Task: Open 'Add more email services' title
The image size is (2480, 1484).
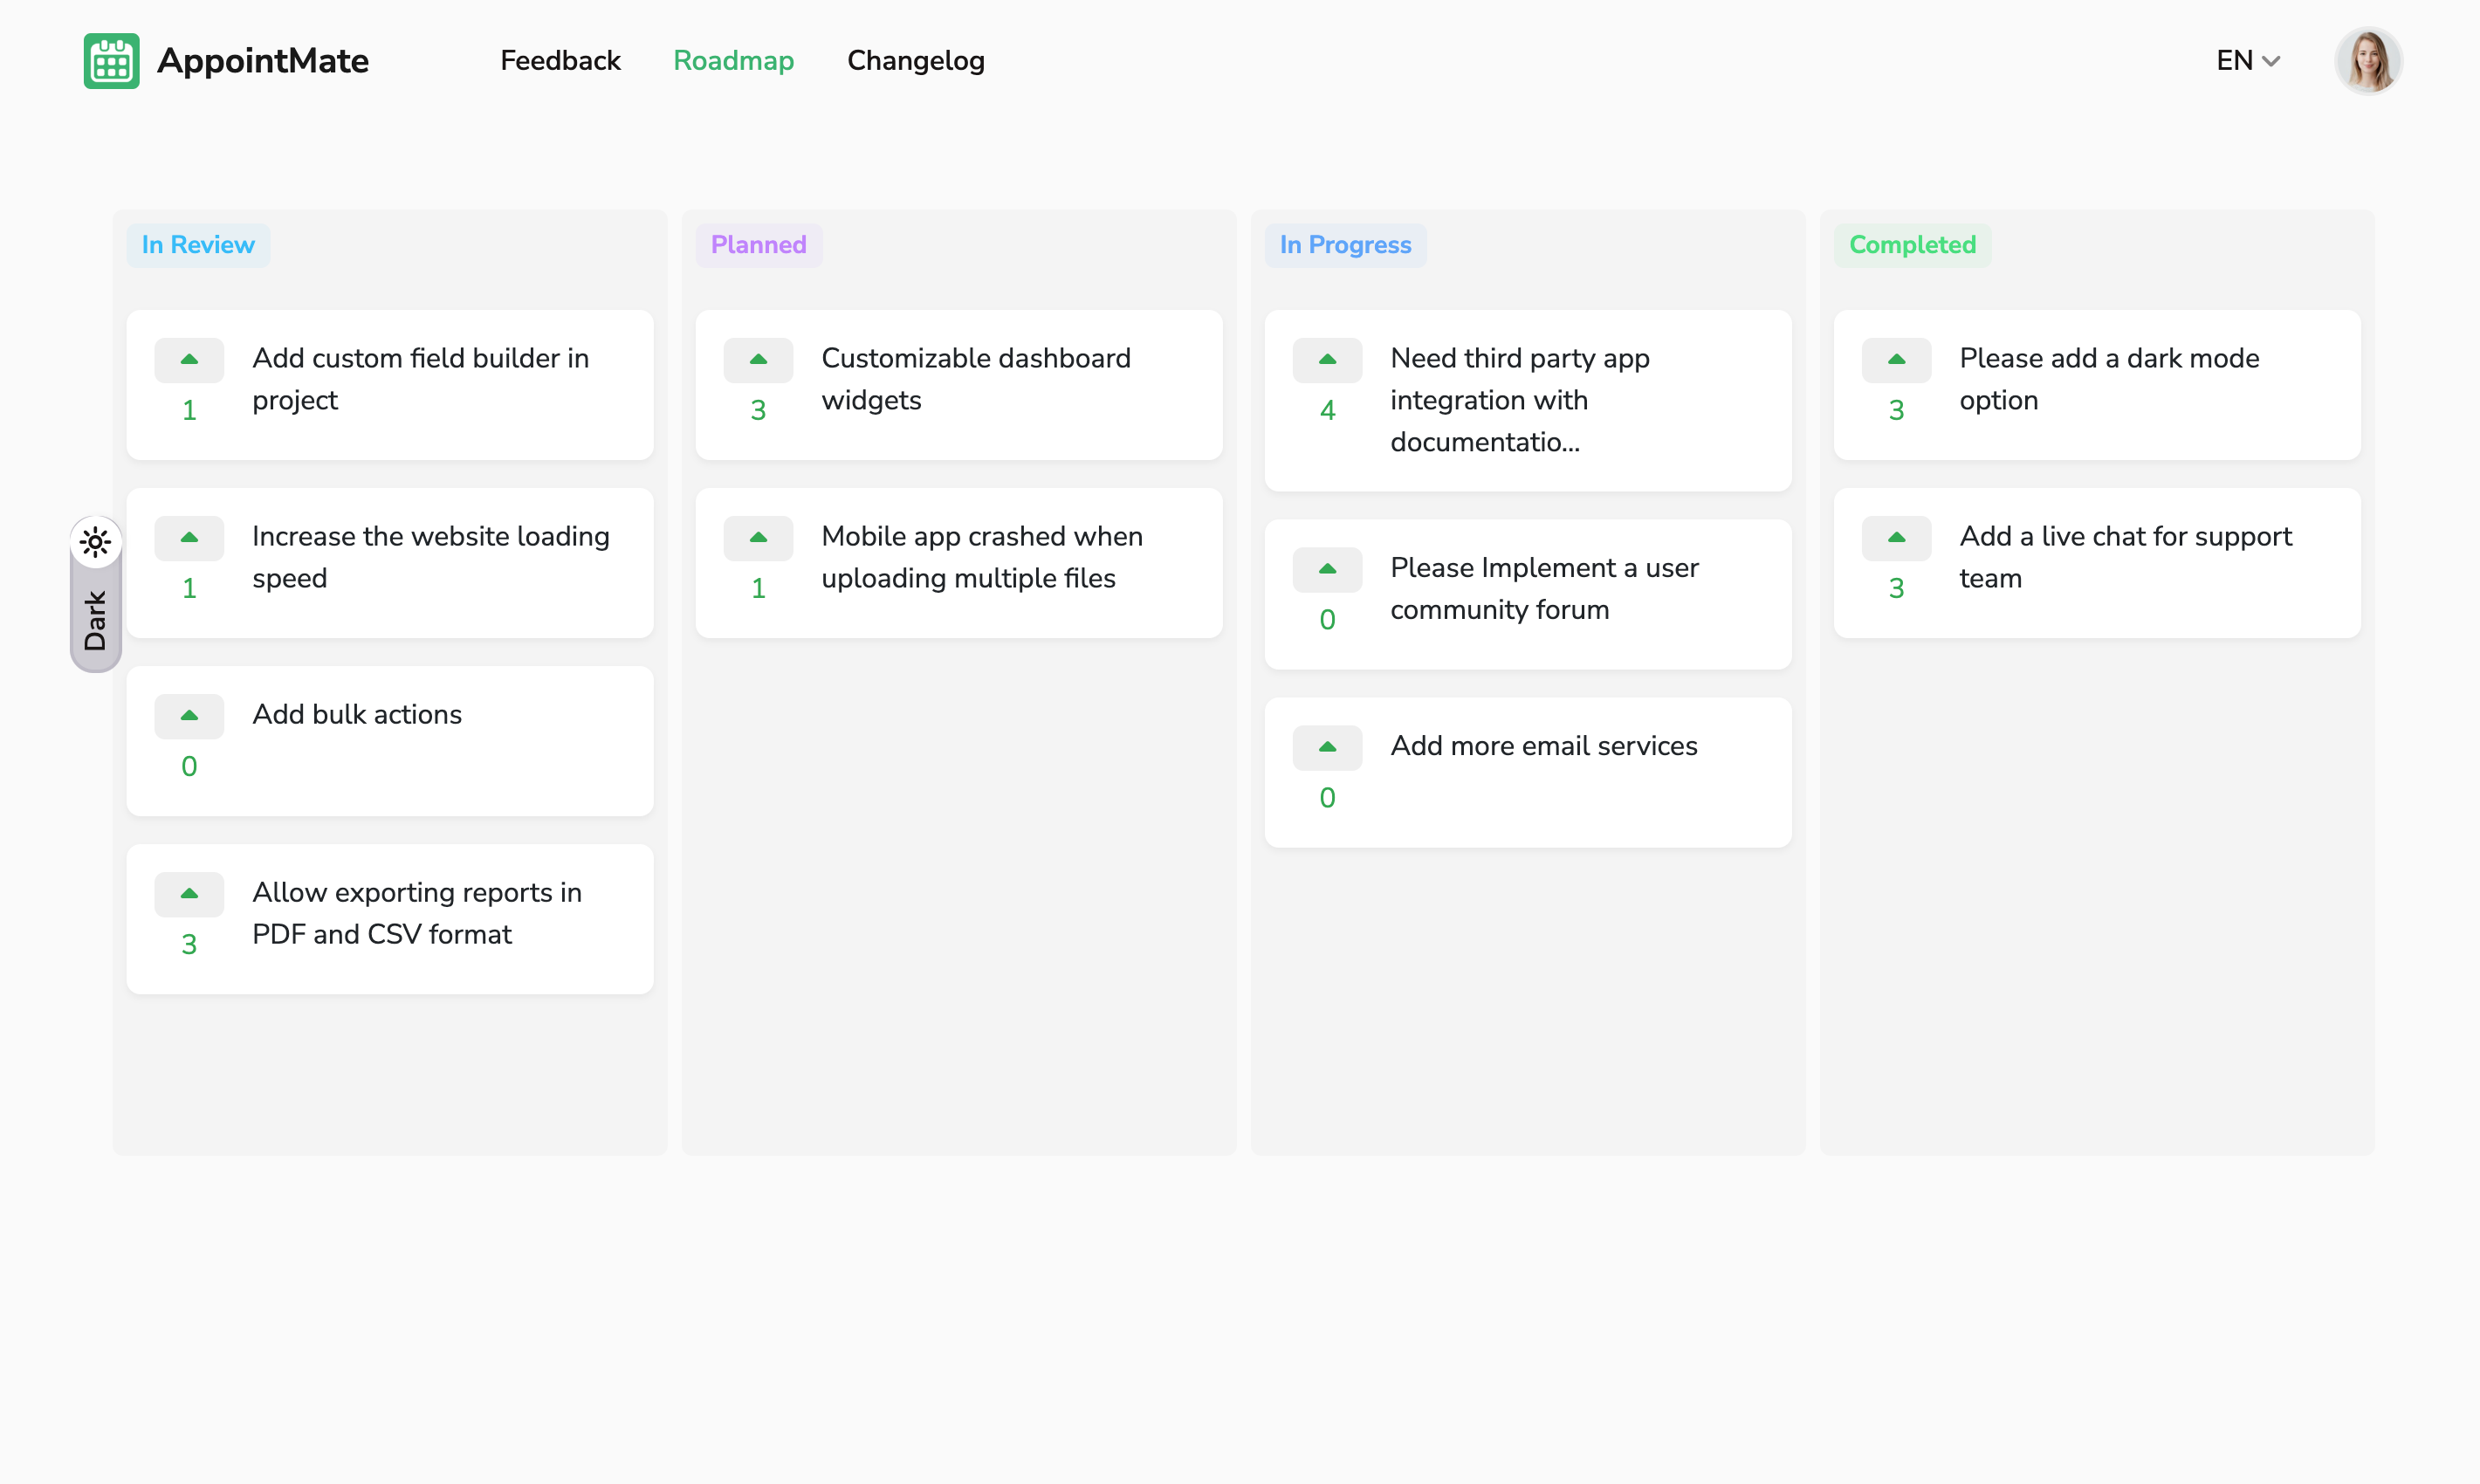Action: tap(1544, 745)
